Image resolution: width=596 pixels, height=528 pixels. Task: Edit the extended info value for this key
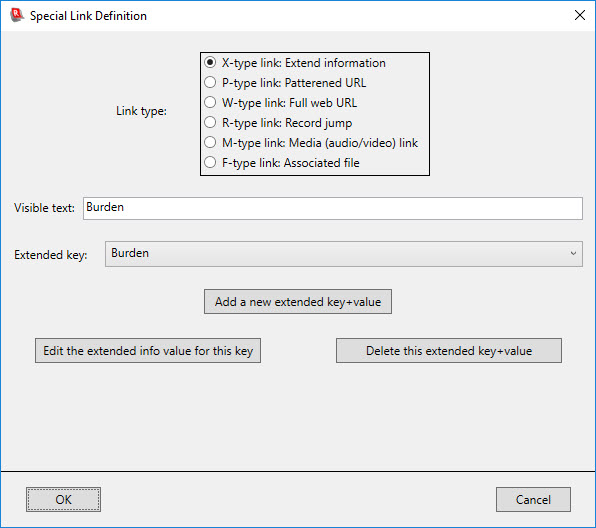[x=148, y=350]
